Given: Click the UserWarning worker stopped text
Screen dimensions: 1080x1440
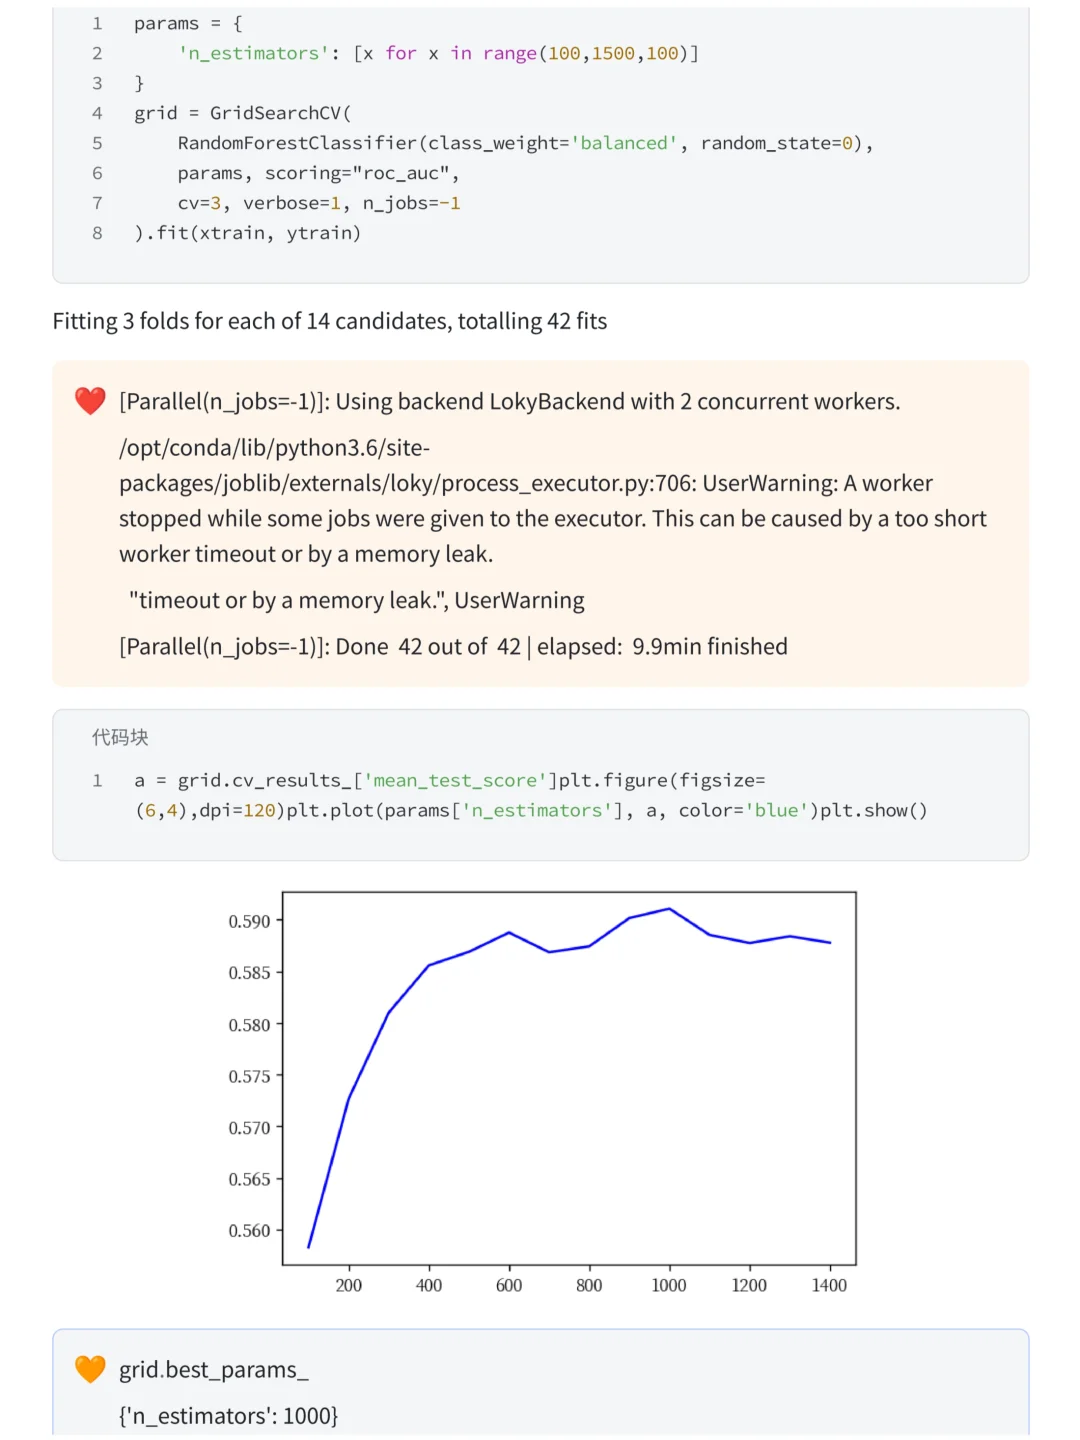Looking at the screenshot, I should (553, 501).
